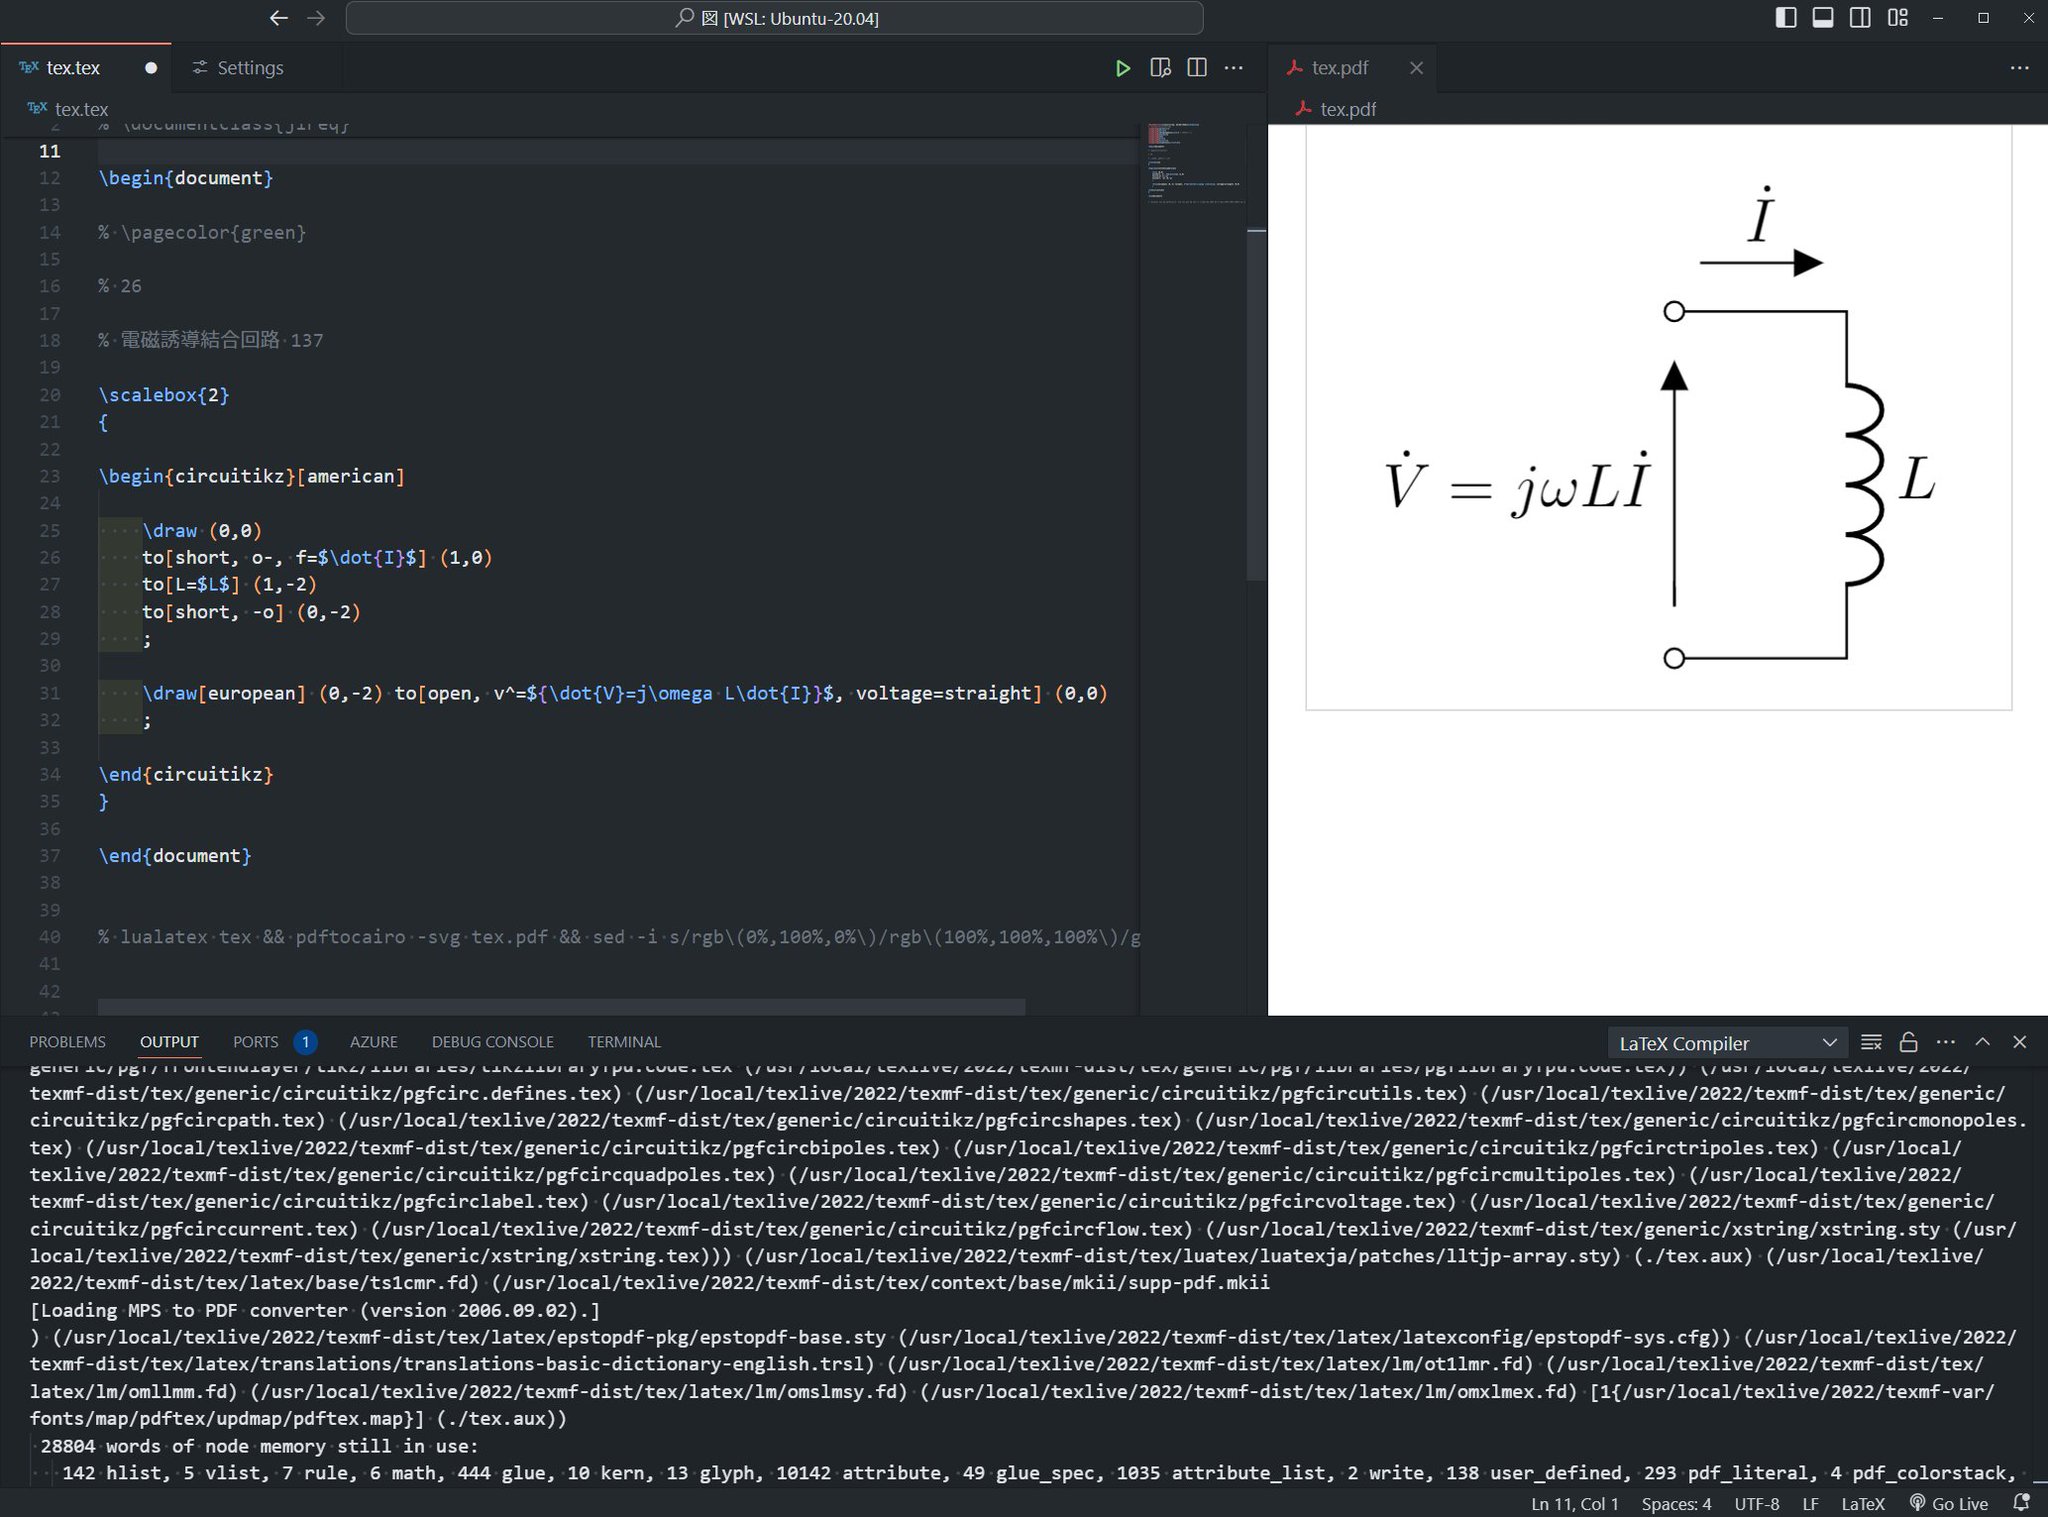The width and height of the screenshot is (2048, 1517).
Task: Switch to the TERMINAL tab
Action: click(x=624, y=1042)
